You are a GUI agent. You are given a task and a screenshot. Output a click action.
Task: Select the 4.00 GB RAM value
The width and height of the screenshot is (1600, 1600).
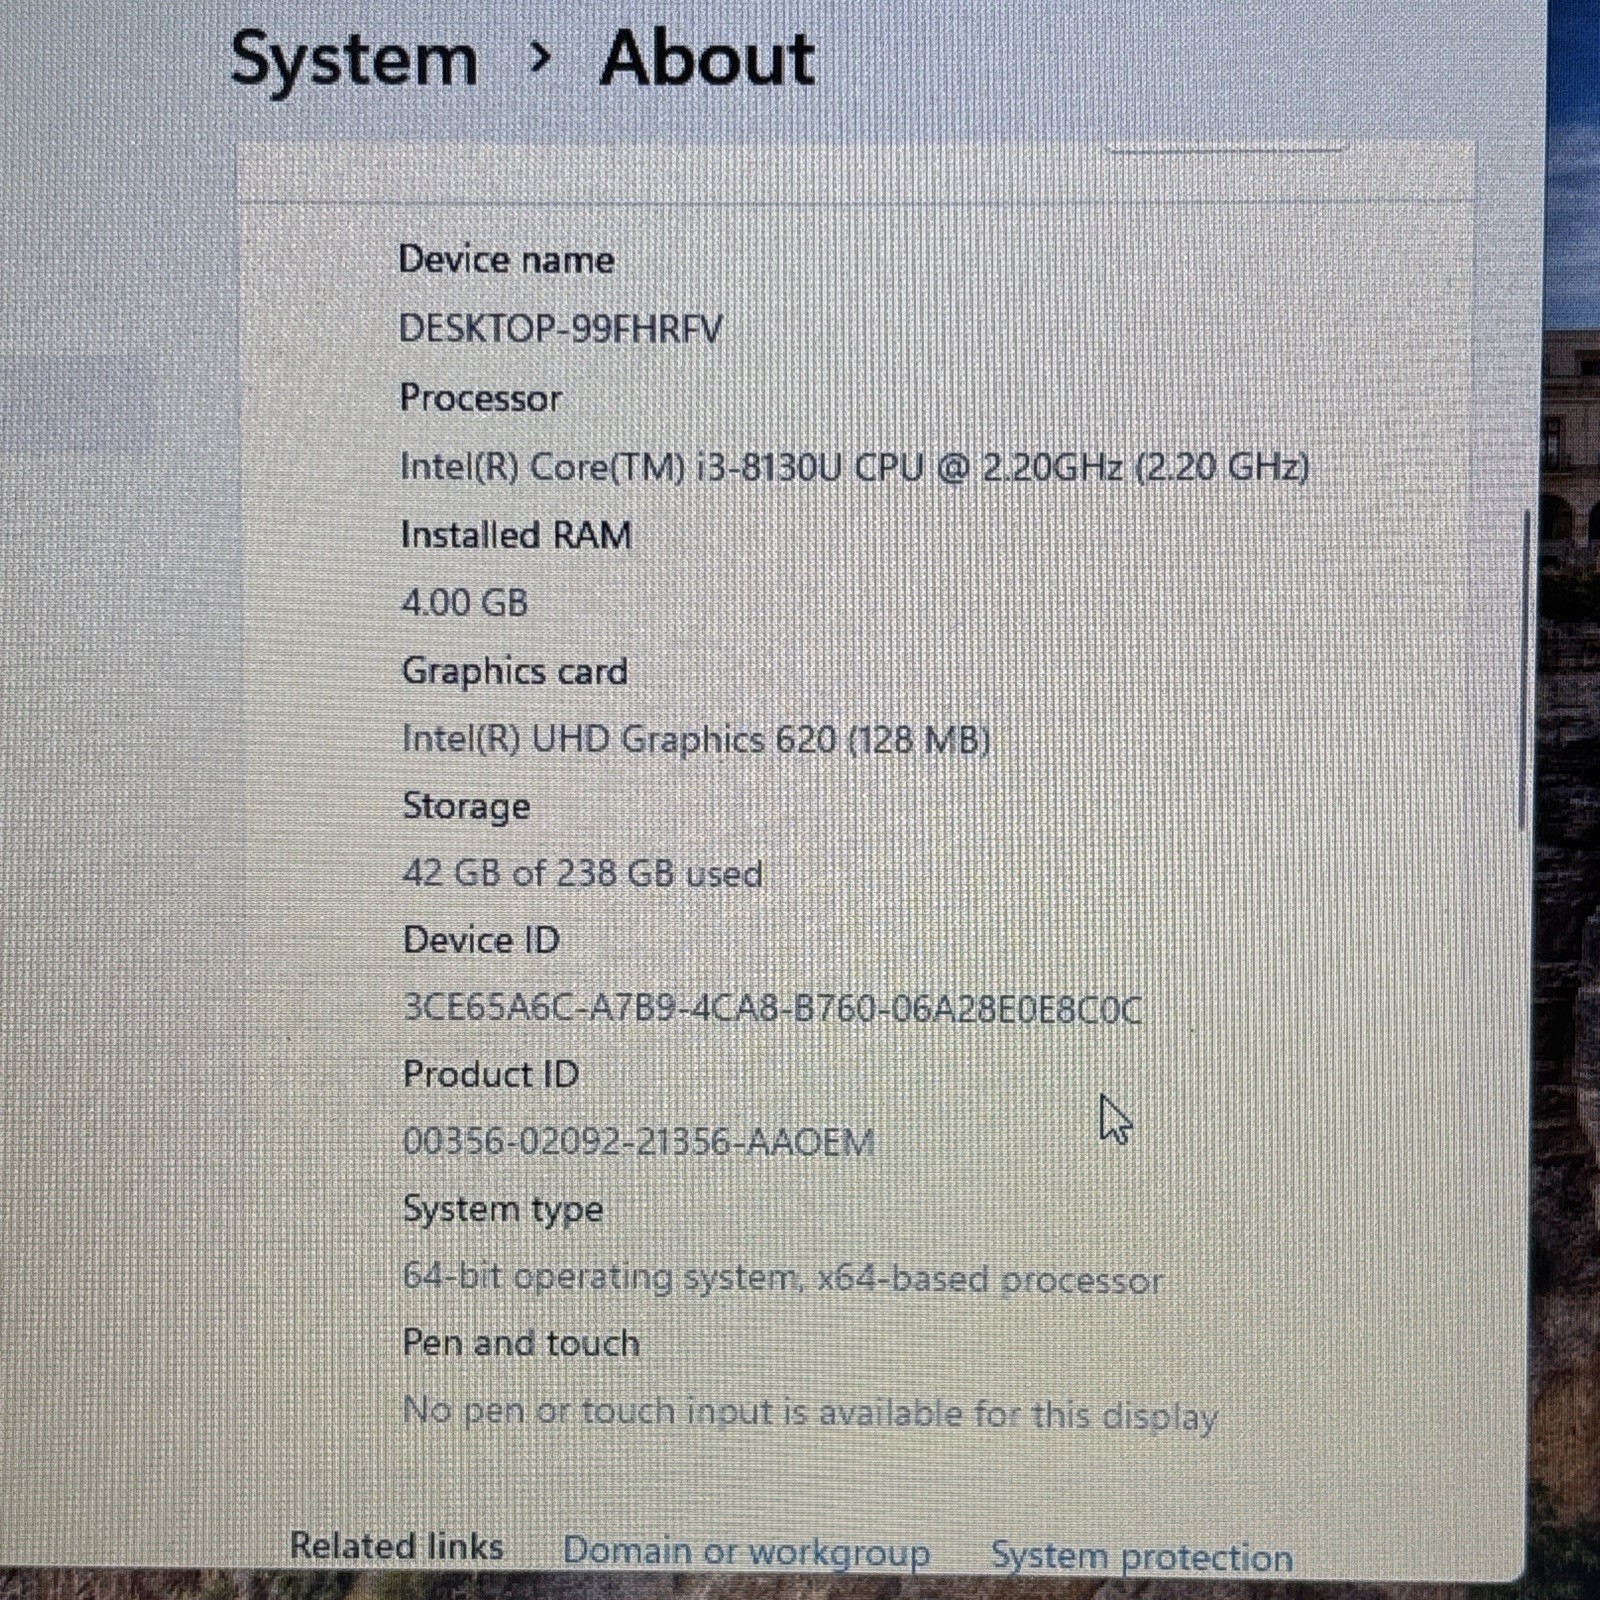point(464,603)
